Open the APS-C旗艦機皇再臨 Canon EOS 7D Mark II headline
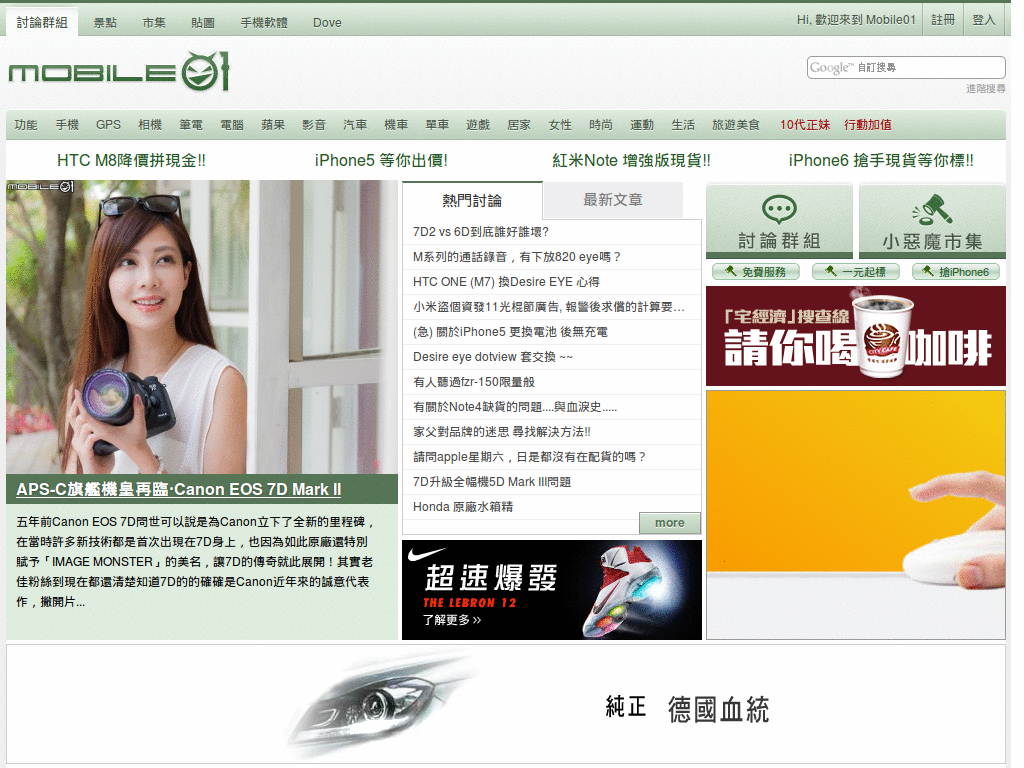1024x768 pixels. tap(179, 489)
